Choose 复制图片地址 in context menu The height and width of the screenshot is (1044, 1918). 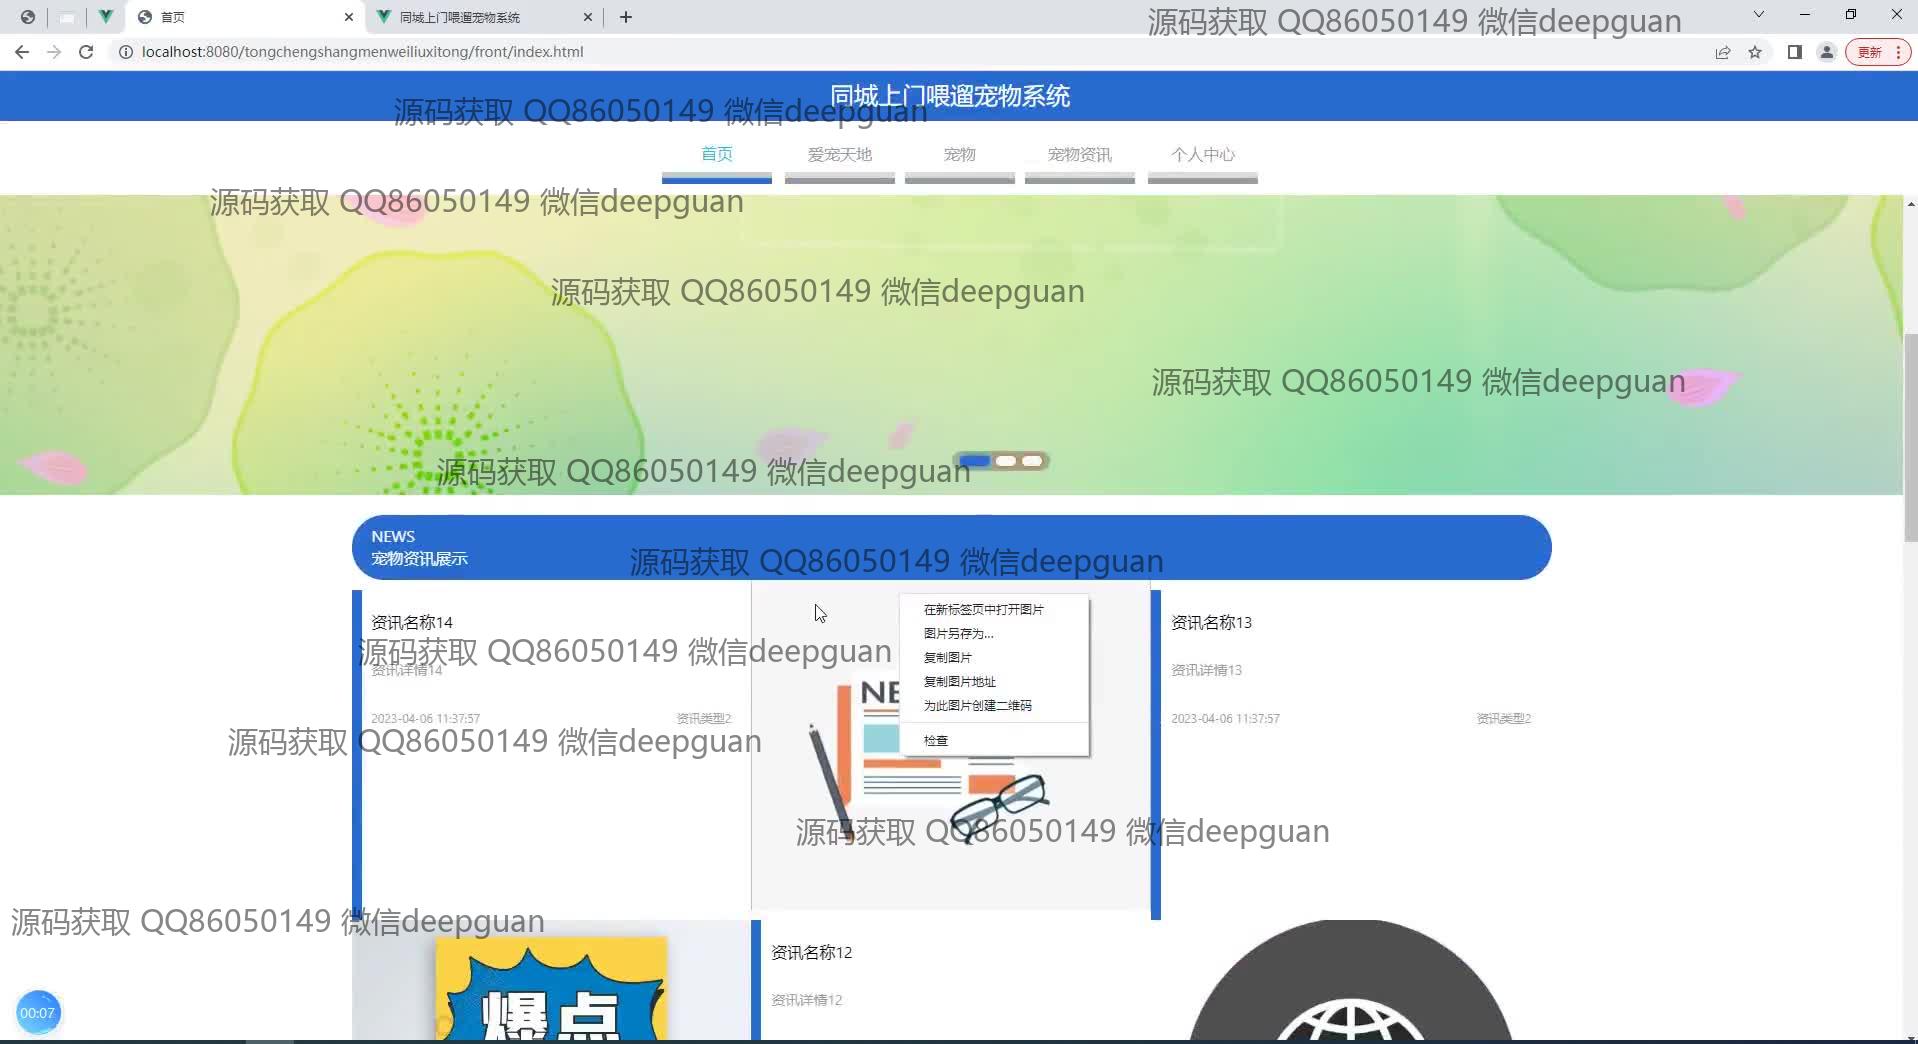pyautogui.click(x=994, y=681)
